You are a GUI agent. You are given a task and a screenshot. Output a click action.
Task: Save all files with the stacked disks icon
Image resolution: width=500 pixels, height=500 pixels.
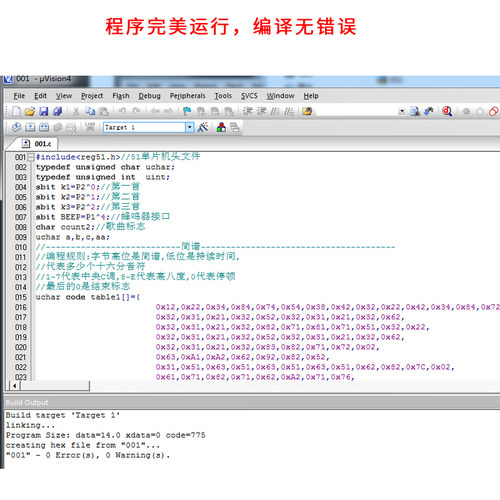(58, 111)
